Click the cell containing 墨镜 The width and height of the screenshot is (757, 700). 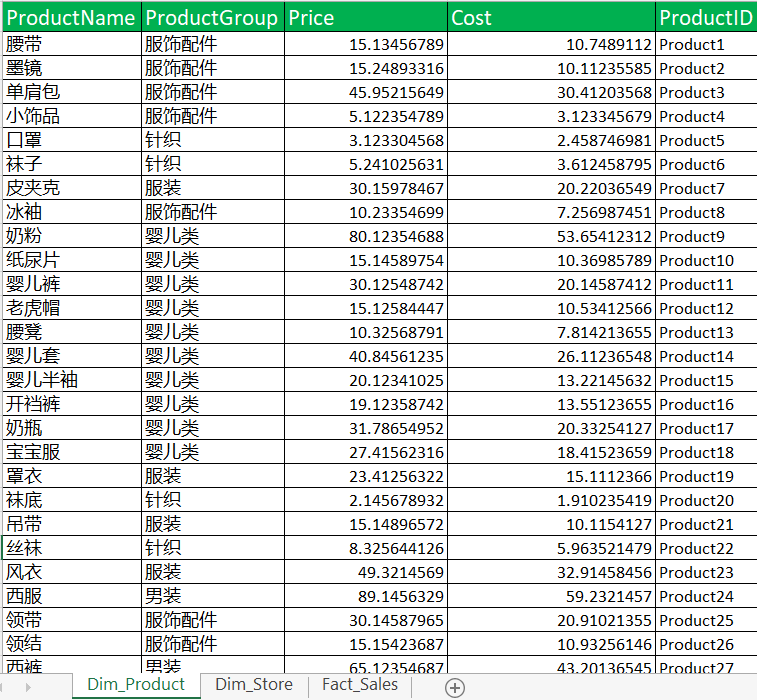click(72, 68)
